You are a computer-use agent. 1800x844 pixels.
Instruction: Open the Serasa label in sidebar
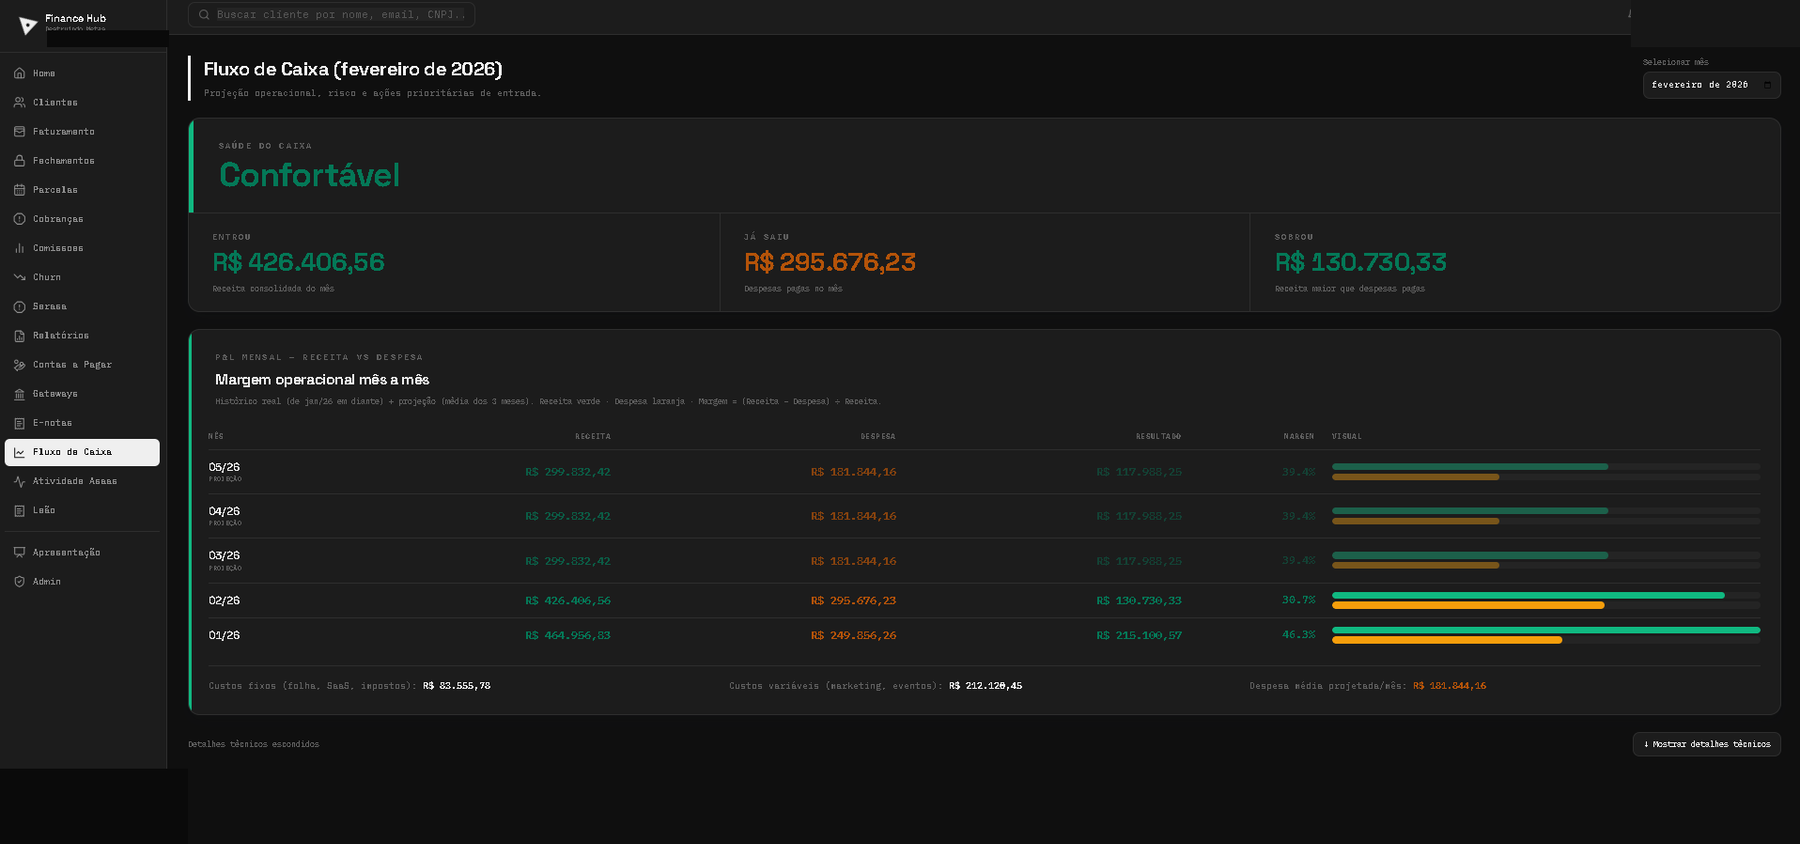[50, 306]
